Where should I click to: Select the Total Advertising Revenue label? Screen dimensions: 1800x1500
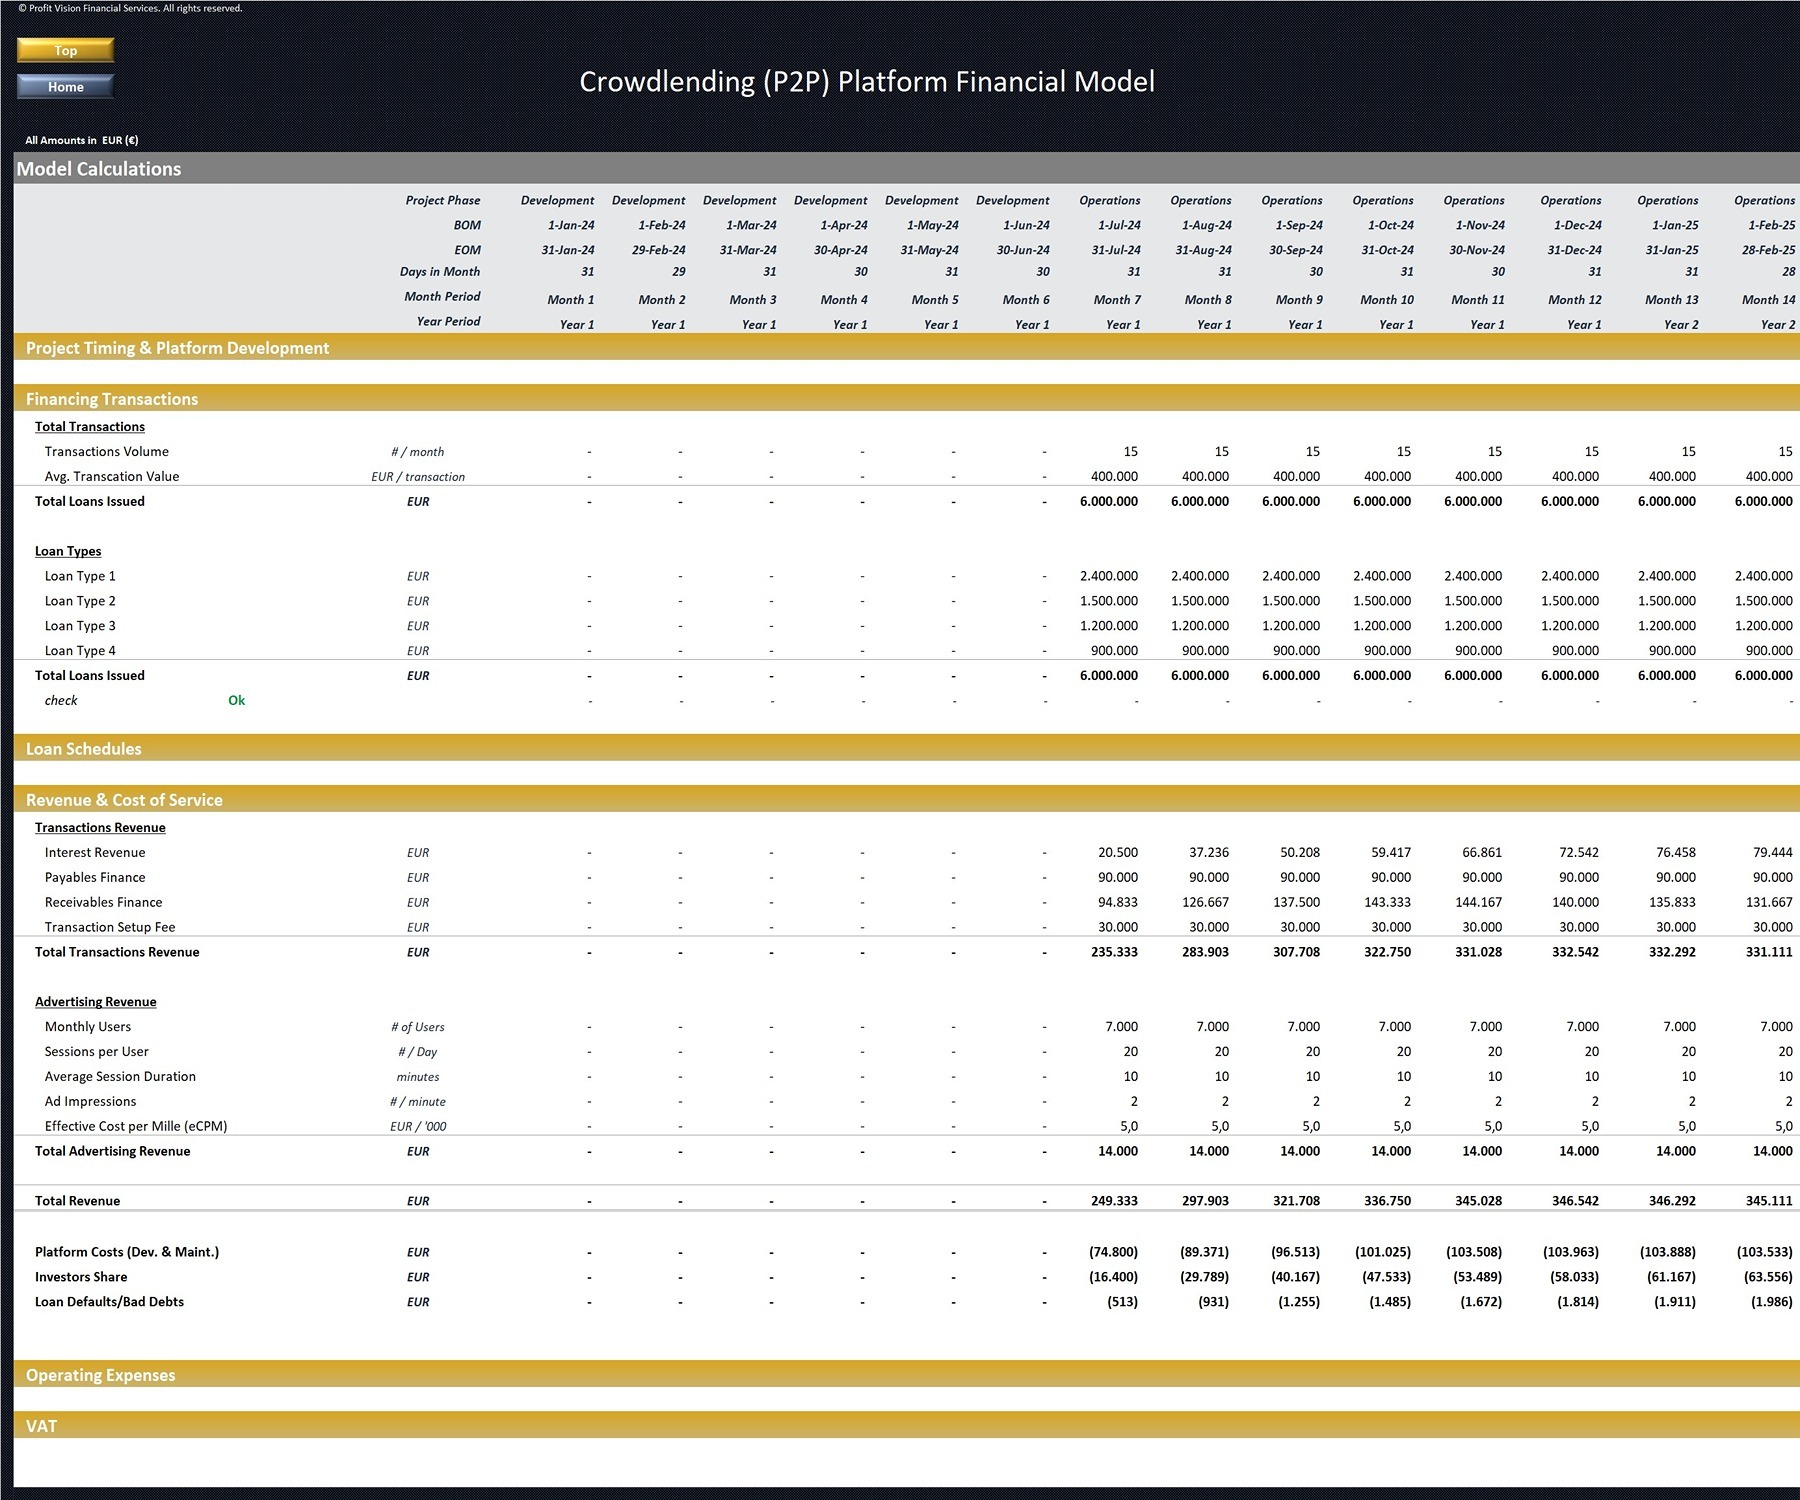113,1151
